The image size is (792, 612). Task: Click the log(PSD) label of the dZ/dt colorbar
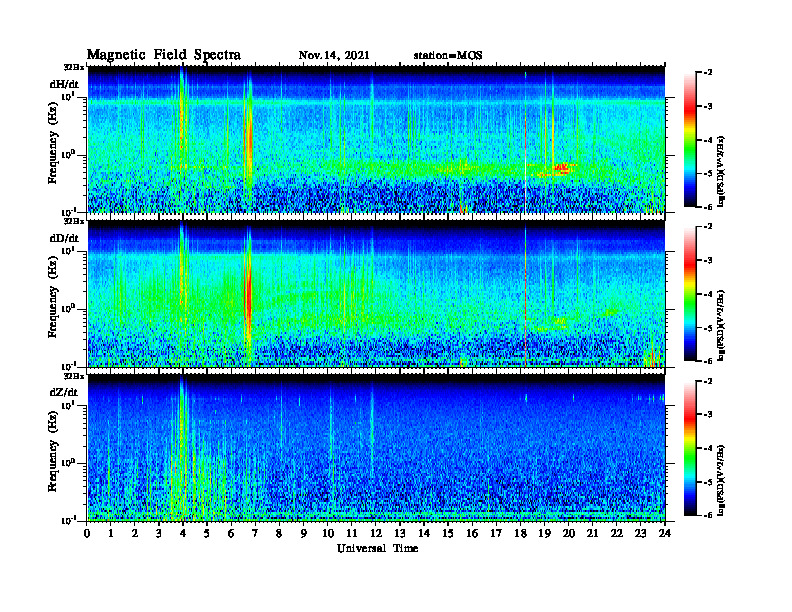point(721,480)
